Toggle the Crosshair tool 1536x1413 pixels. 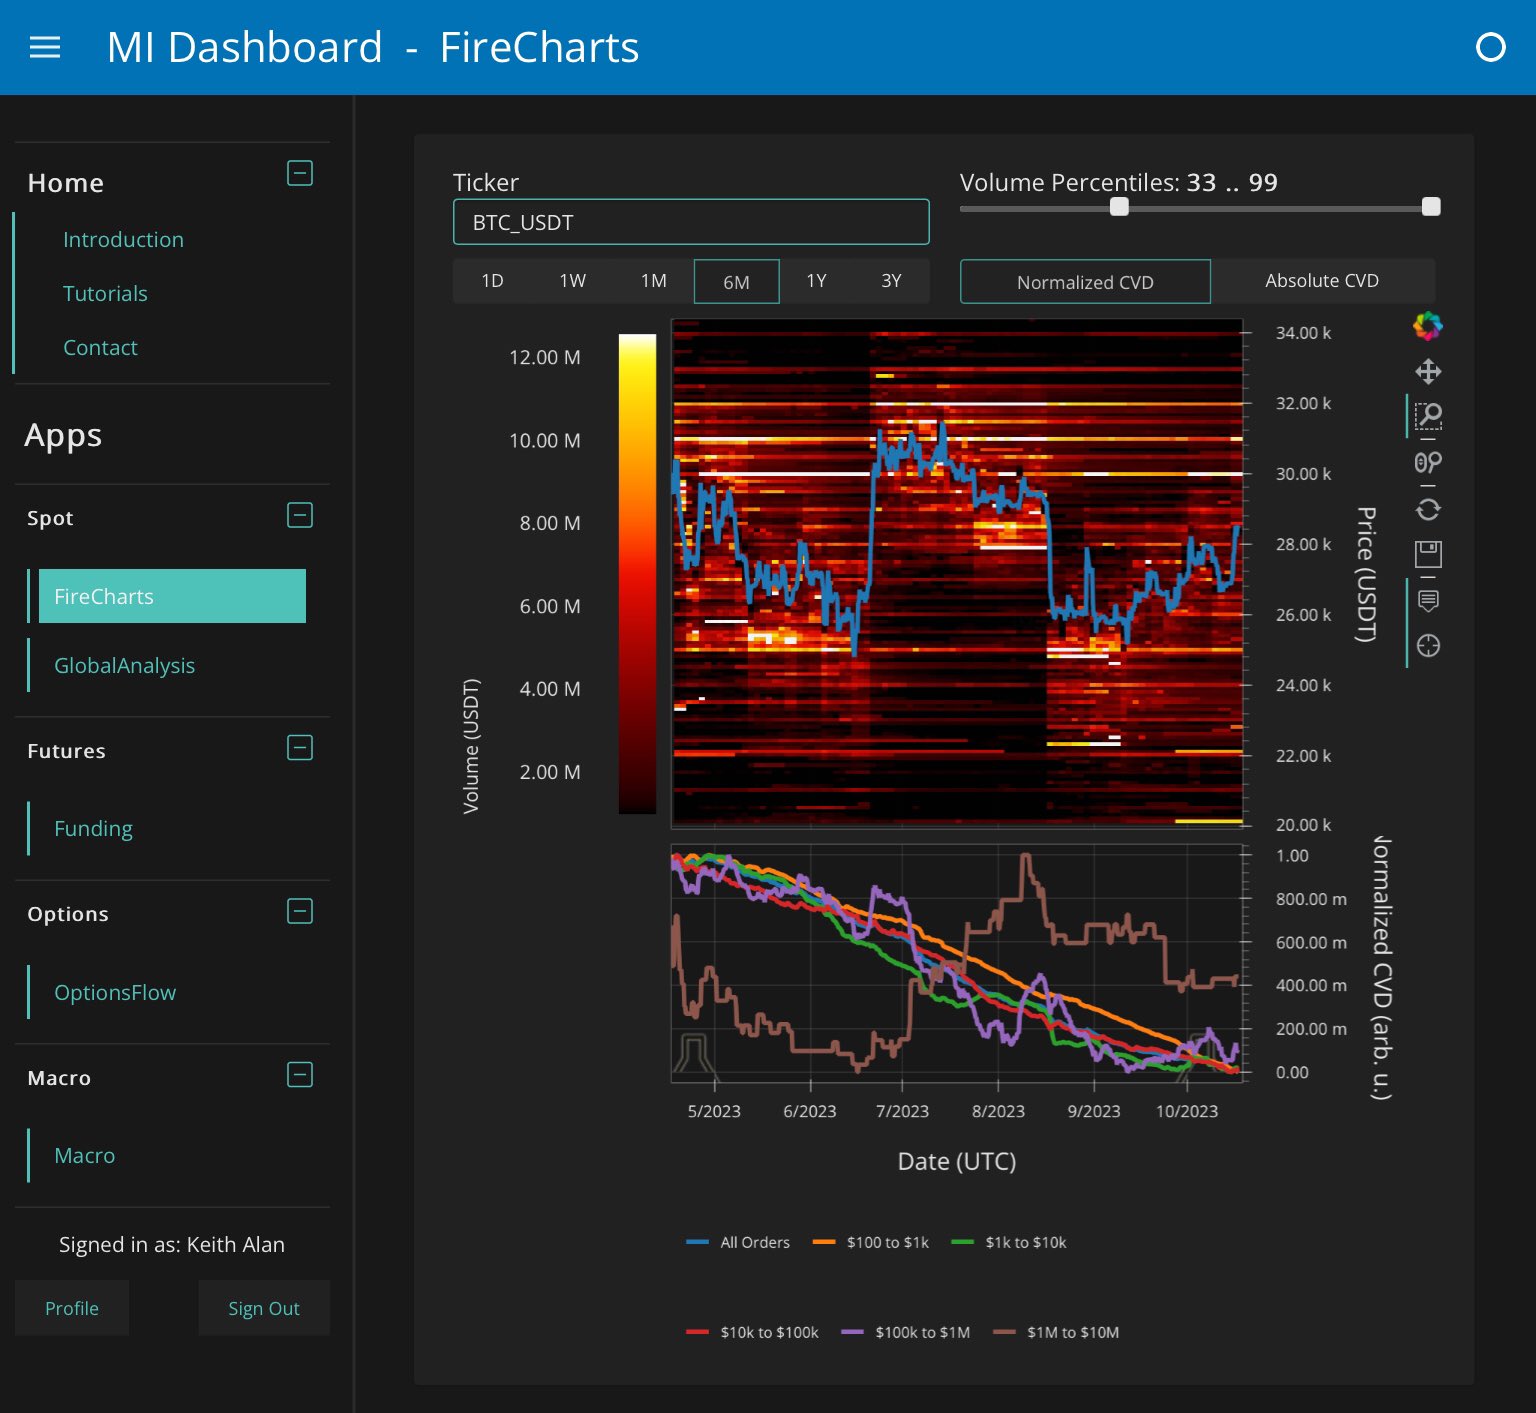[x=1428, y=646]
